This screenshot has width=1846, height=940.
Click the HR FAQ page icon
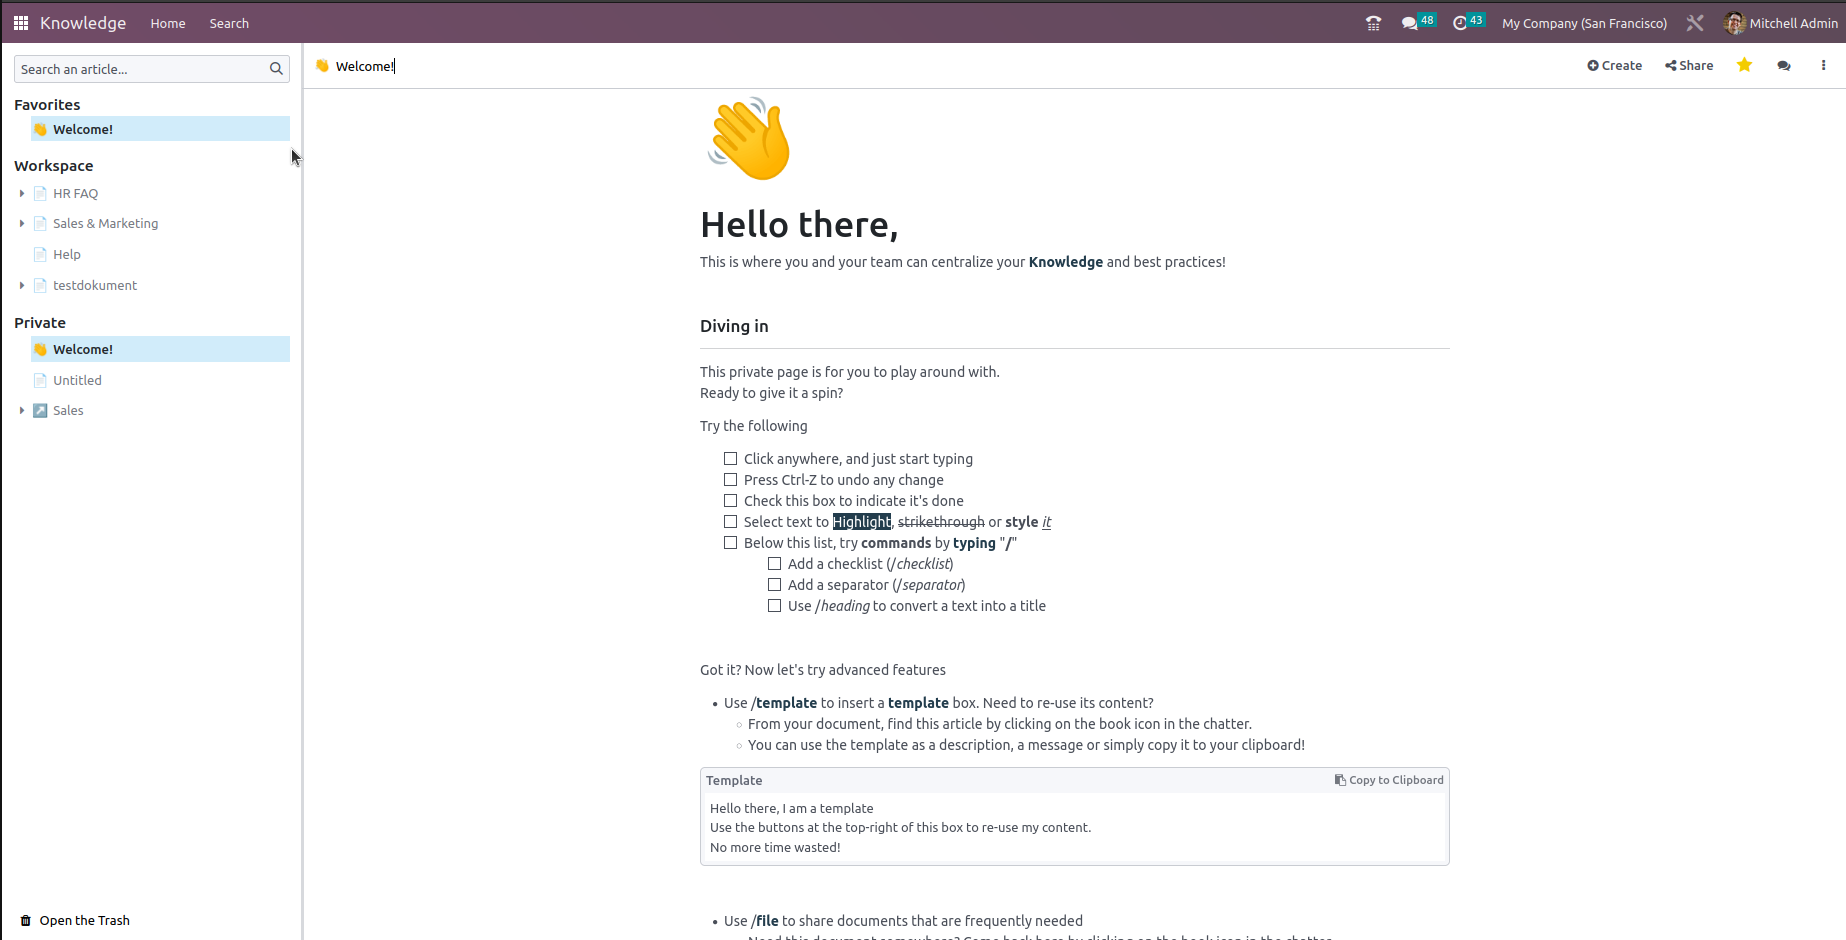click(x=40, y=193)
